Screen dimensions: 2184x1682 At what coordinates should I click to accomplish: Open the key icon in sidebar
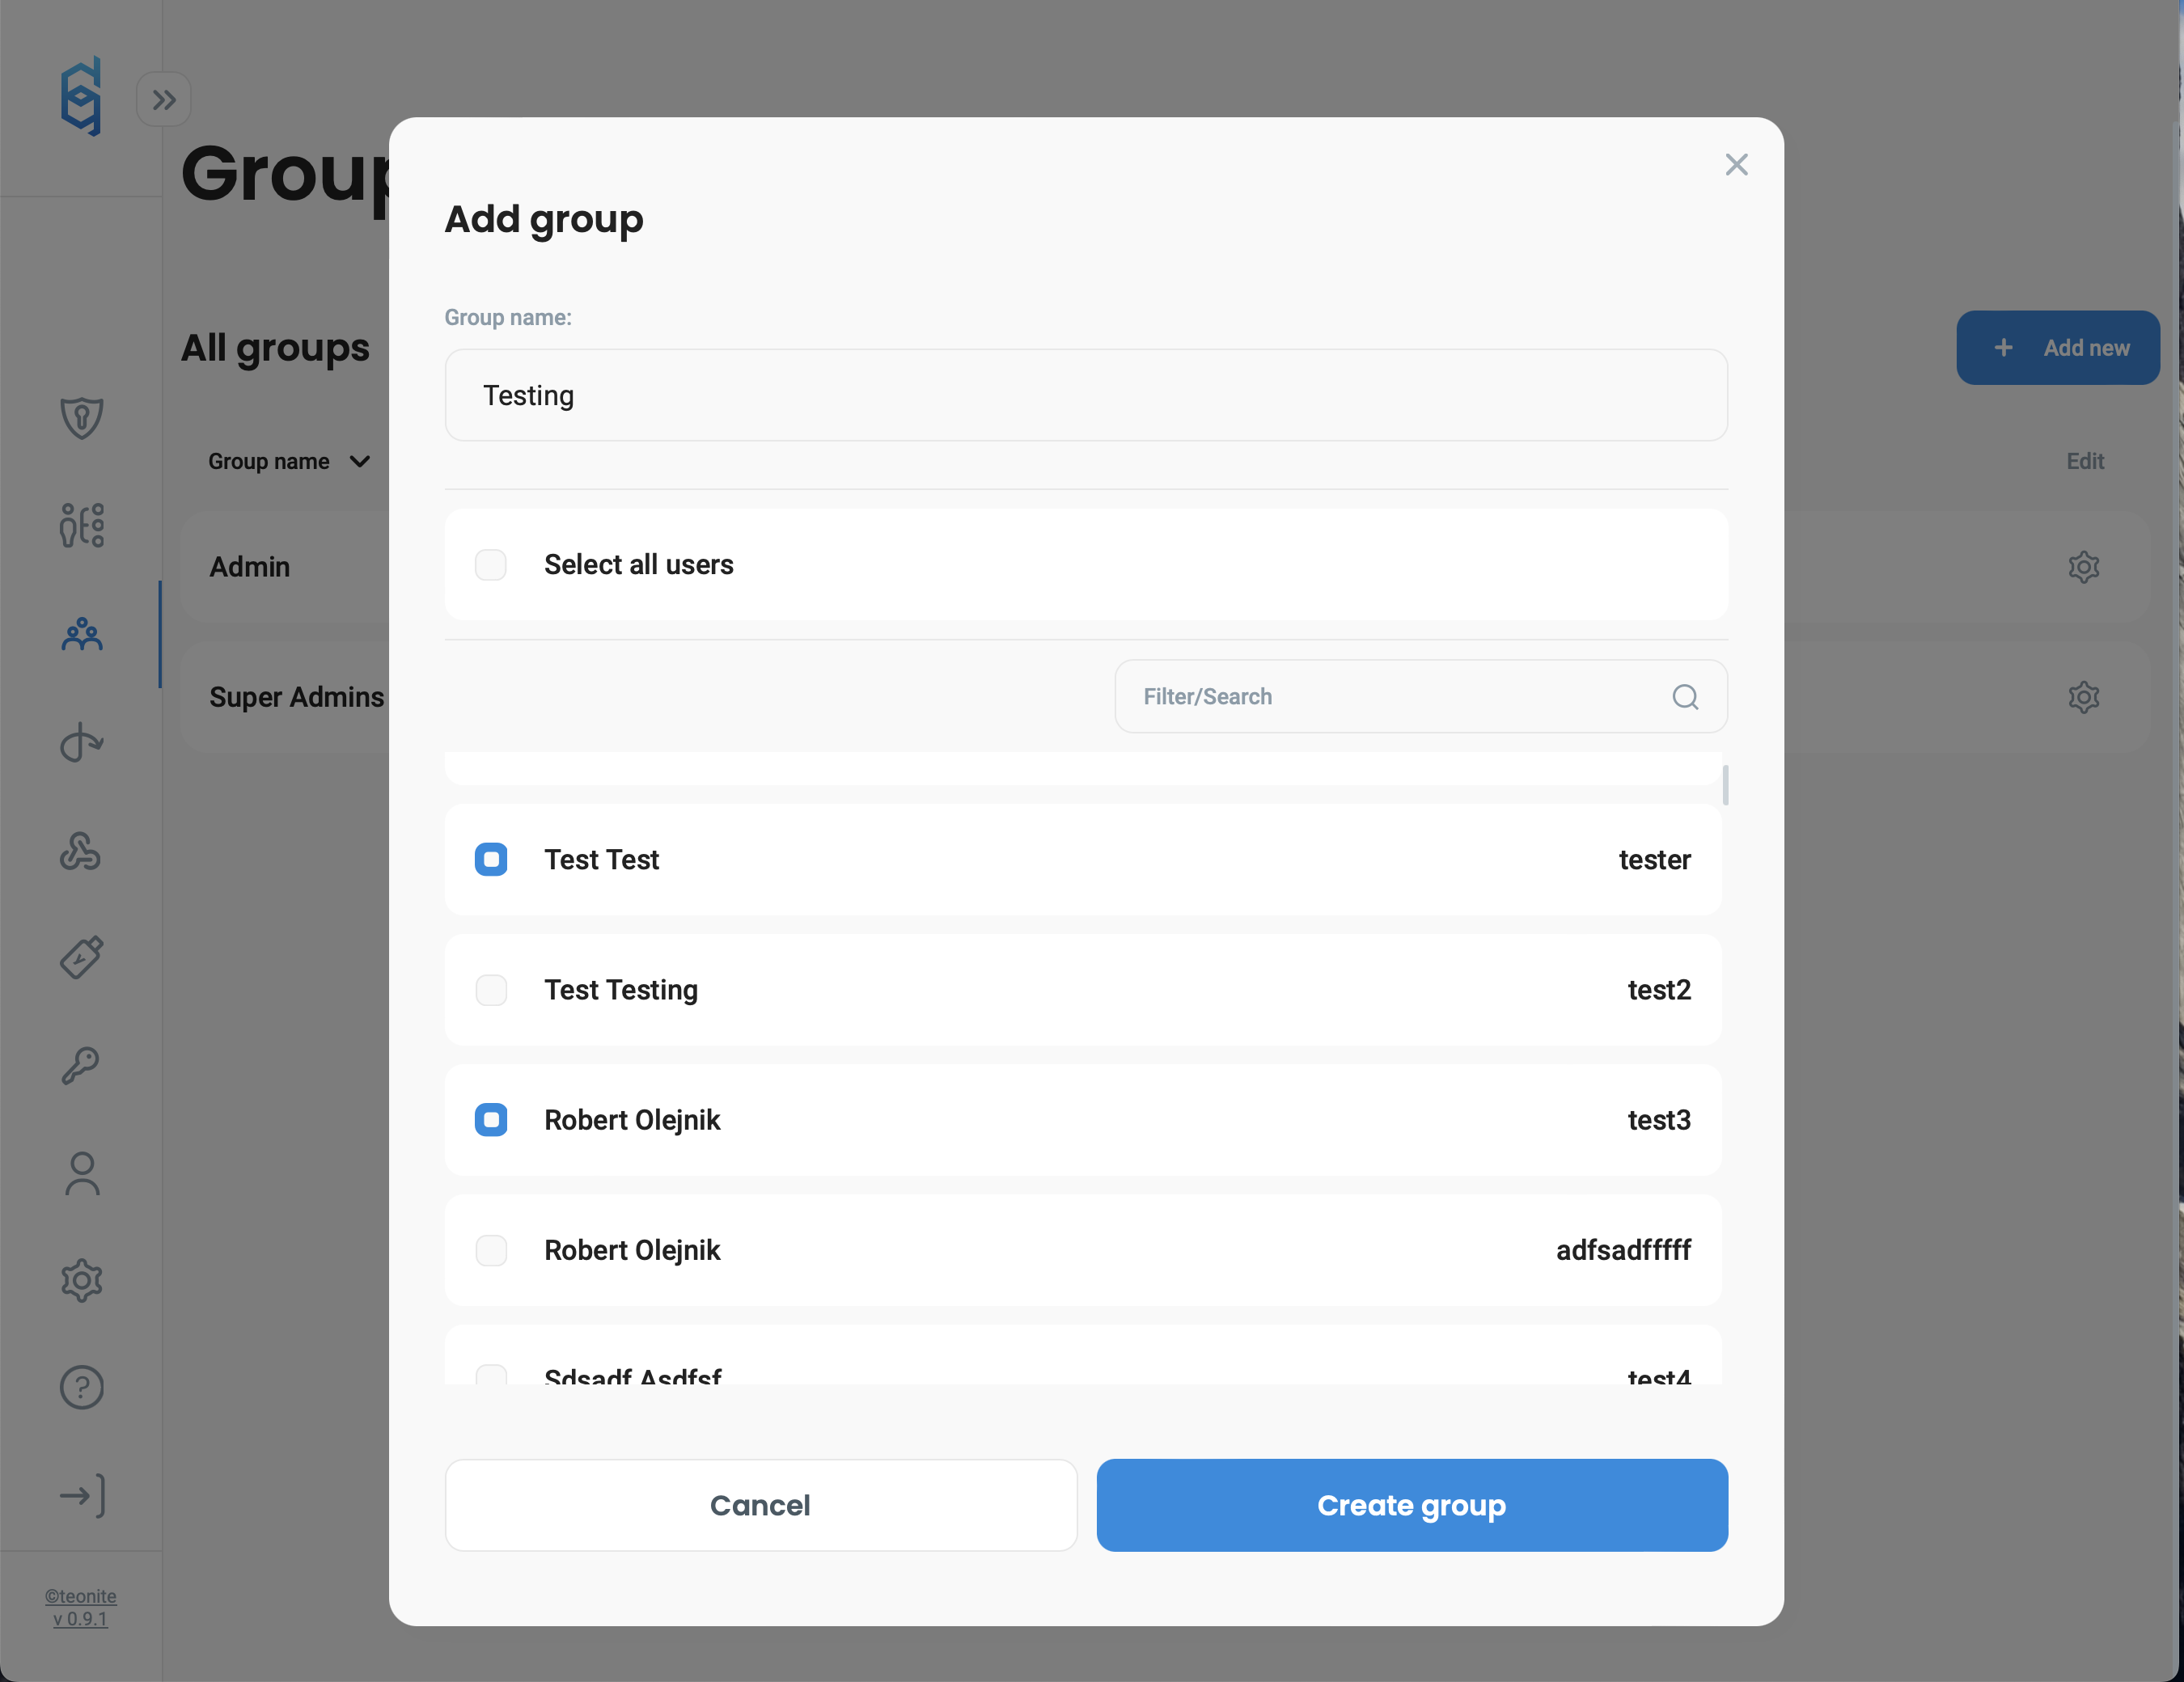[x=82, y=1066]
